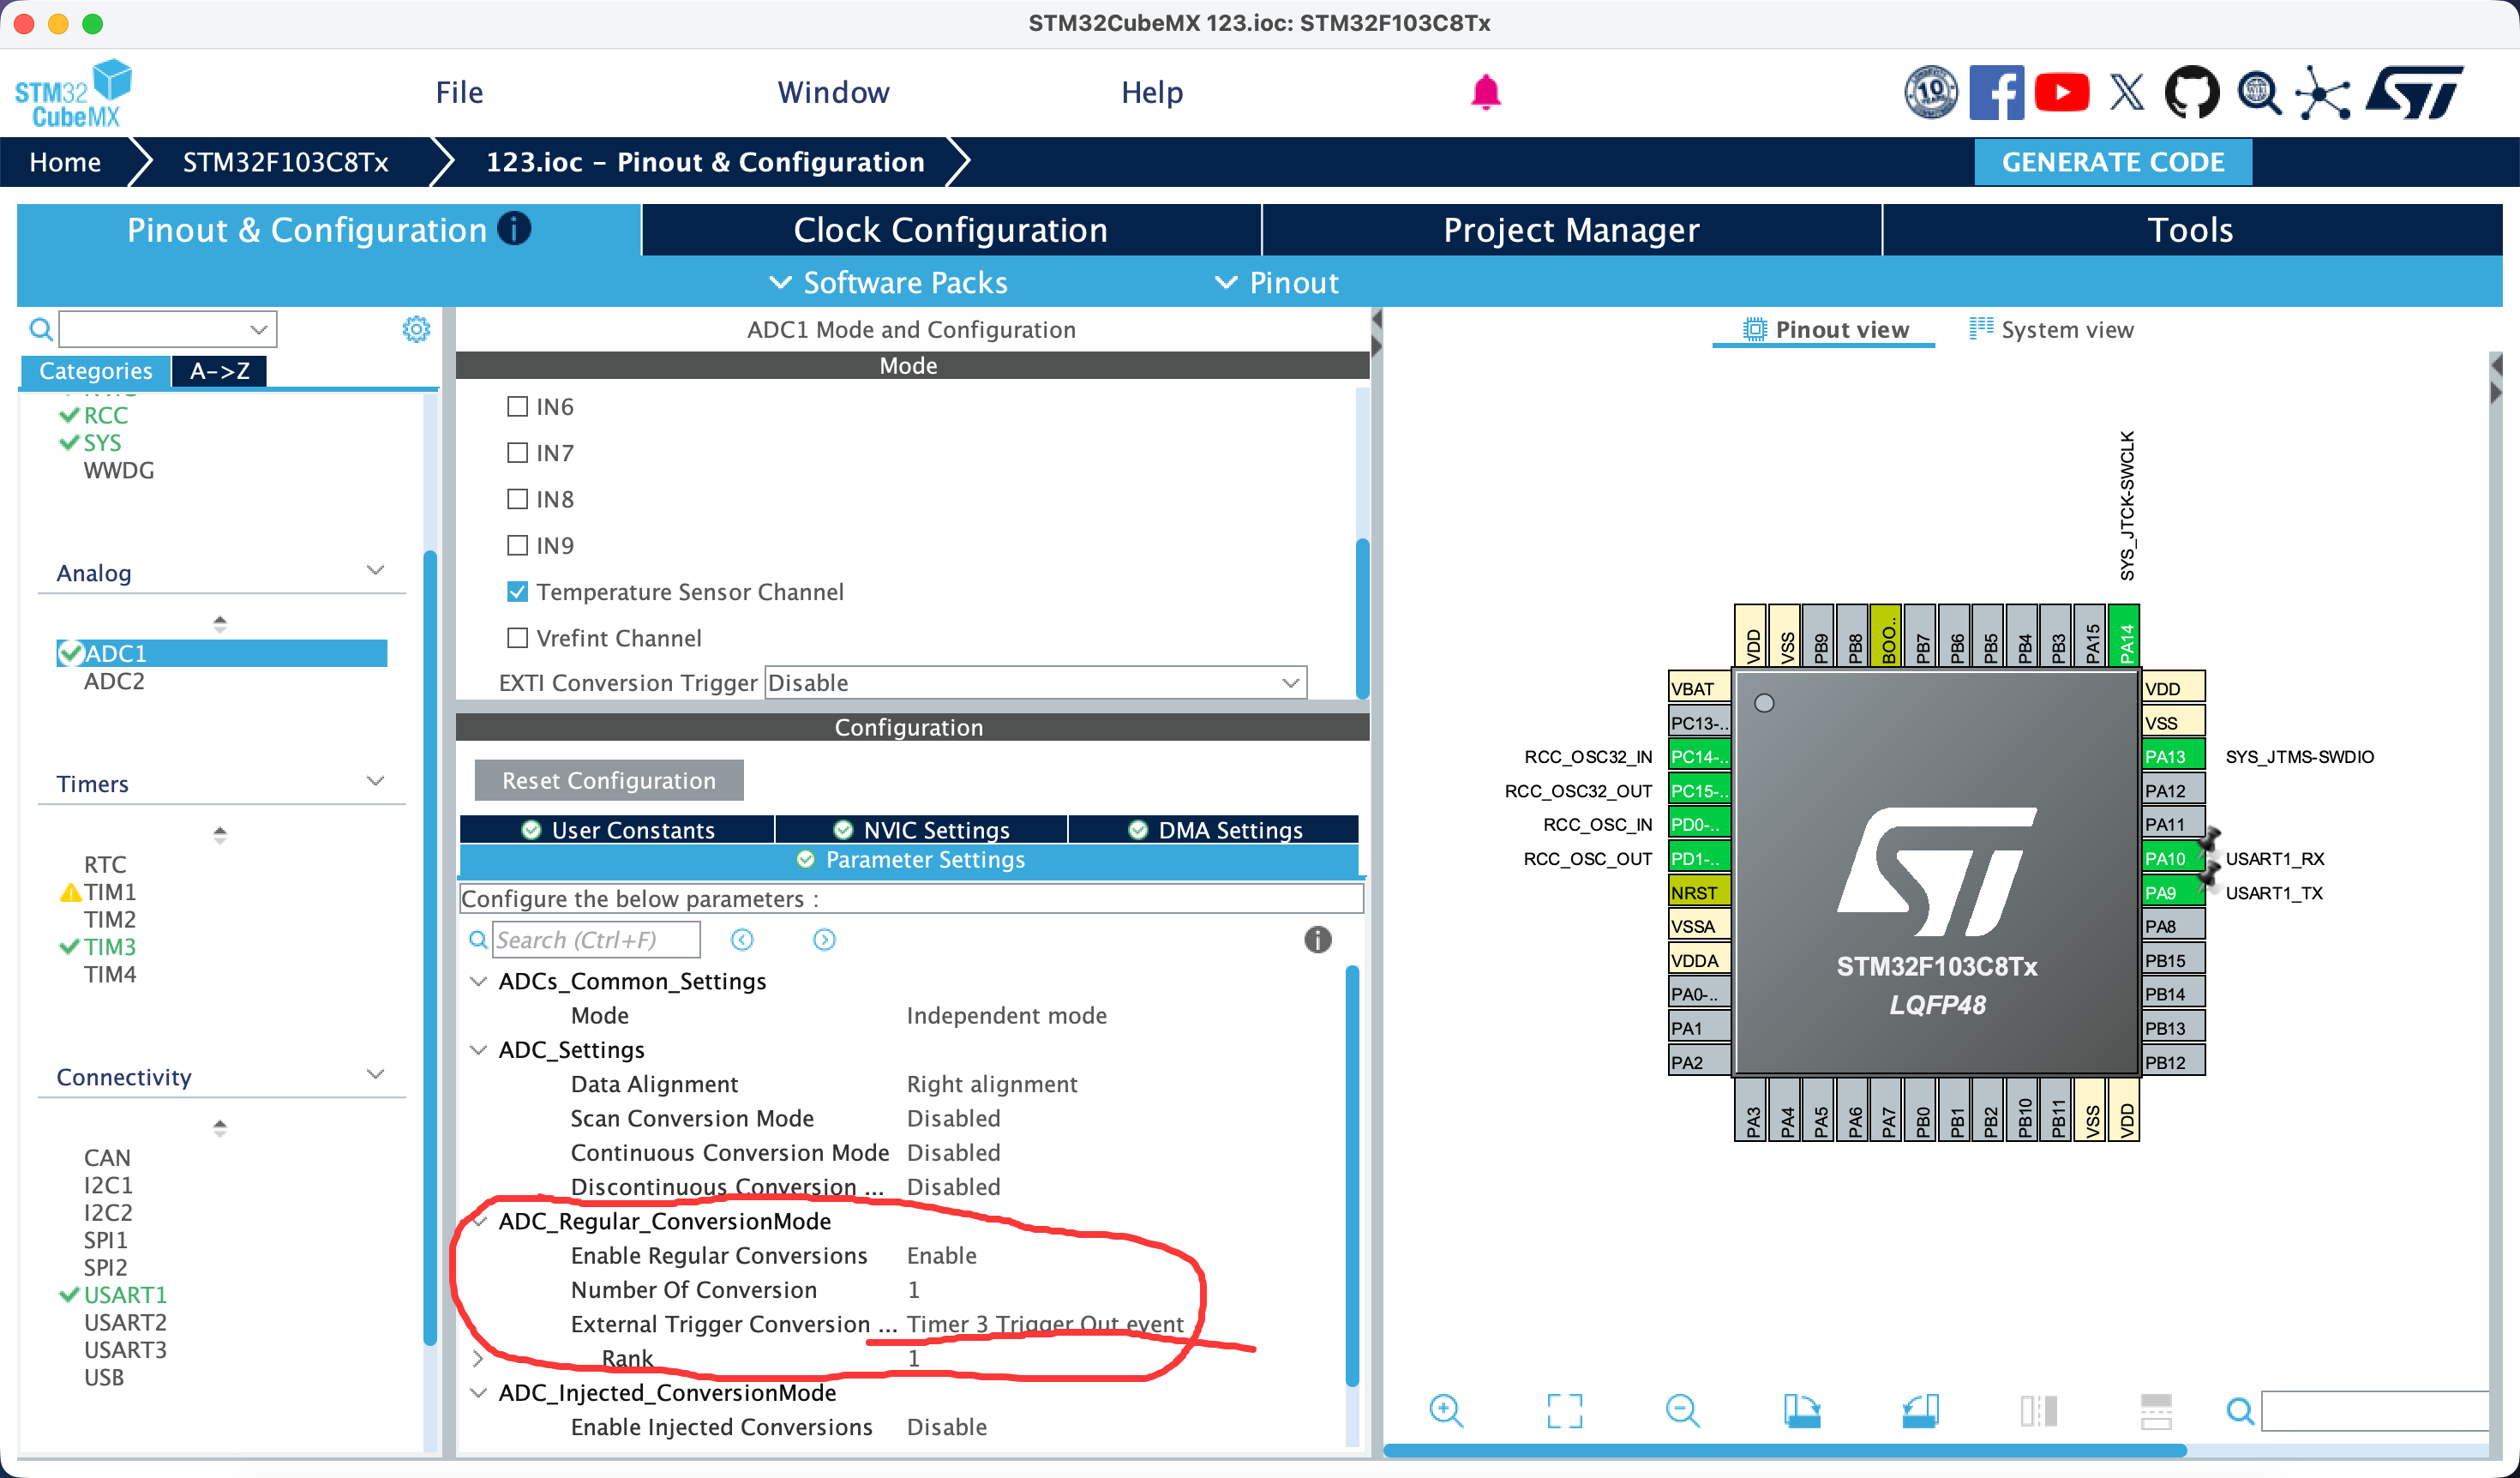The width and height of the screenshot is (2520, 1478).
Task: Open the categories settings gear
Action: (x=416, y=329)
